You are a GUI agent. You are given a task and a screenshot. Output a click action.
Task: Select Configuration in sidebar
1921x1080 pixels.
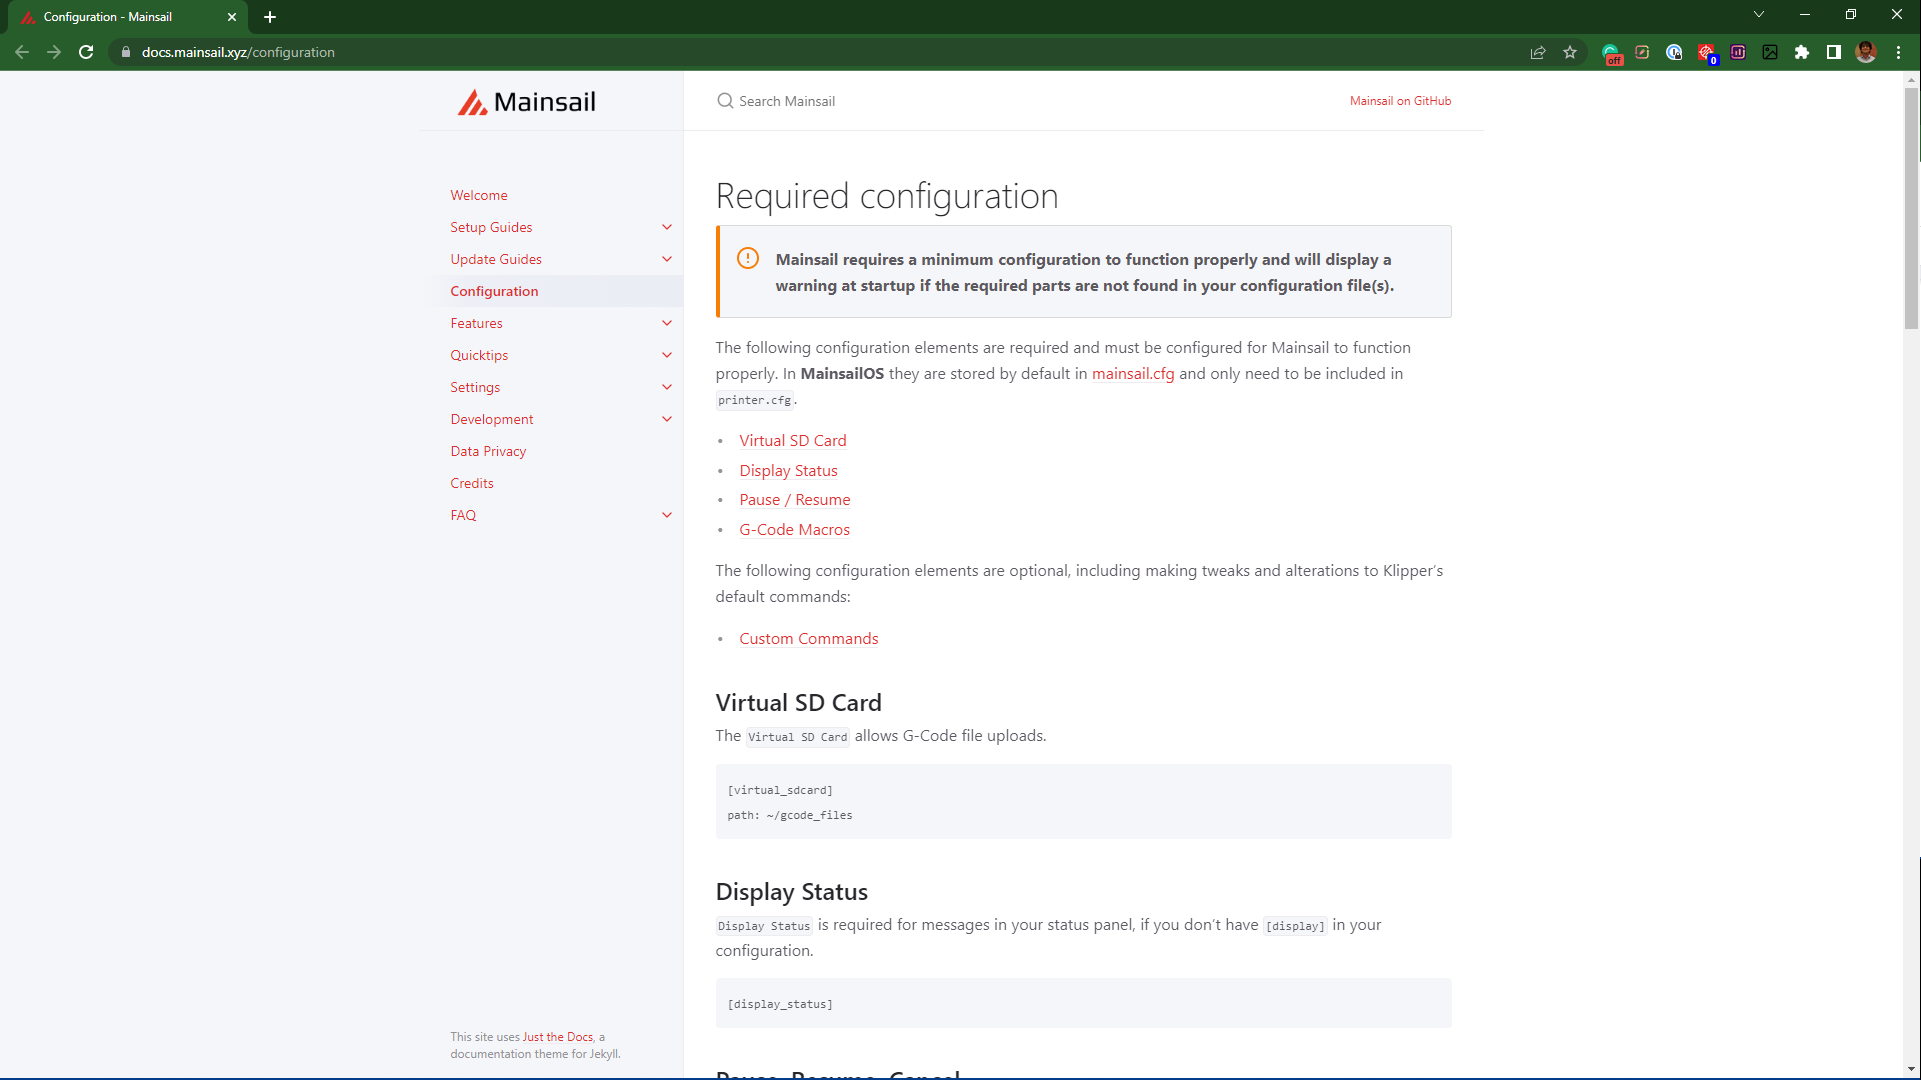(494, 291)
